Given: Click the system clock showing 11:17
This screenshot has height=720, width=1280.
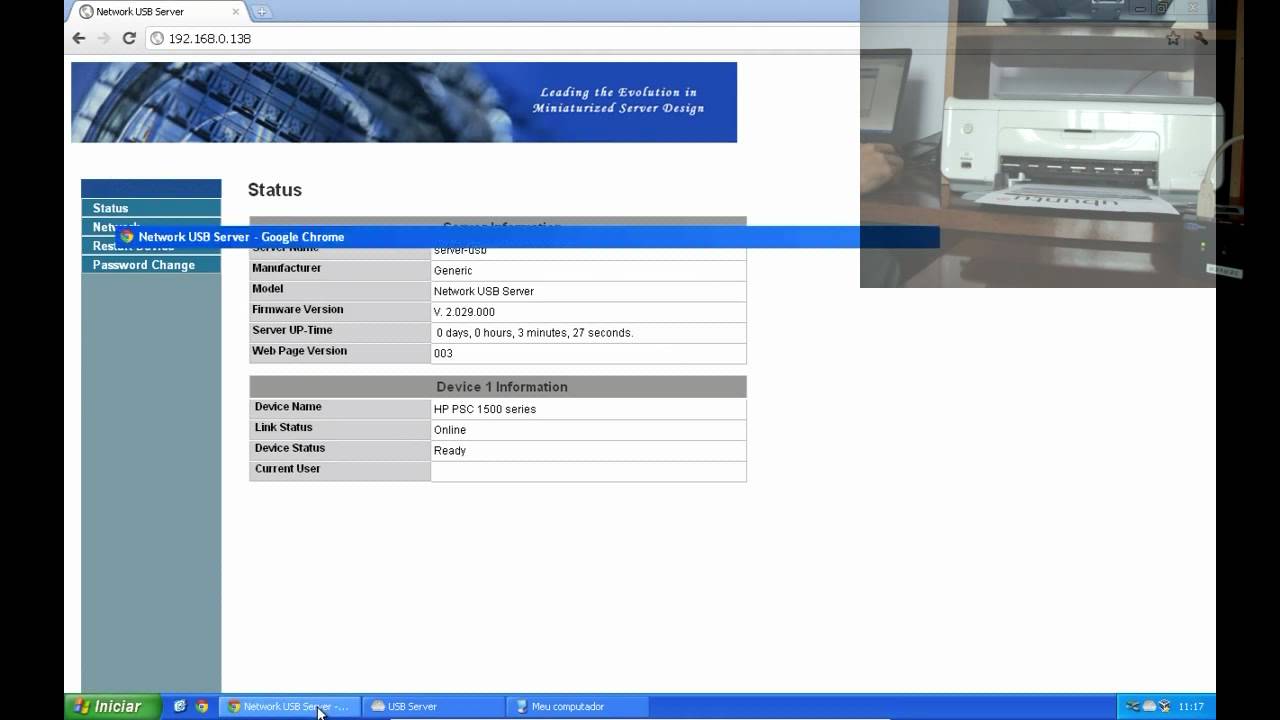Looking at the screenshot, I should pyautogui.click(x=1191, y=706).
